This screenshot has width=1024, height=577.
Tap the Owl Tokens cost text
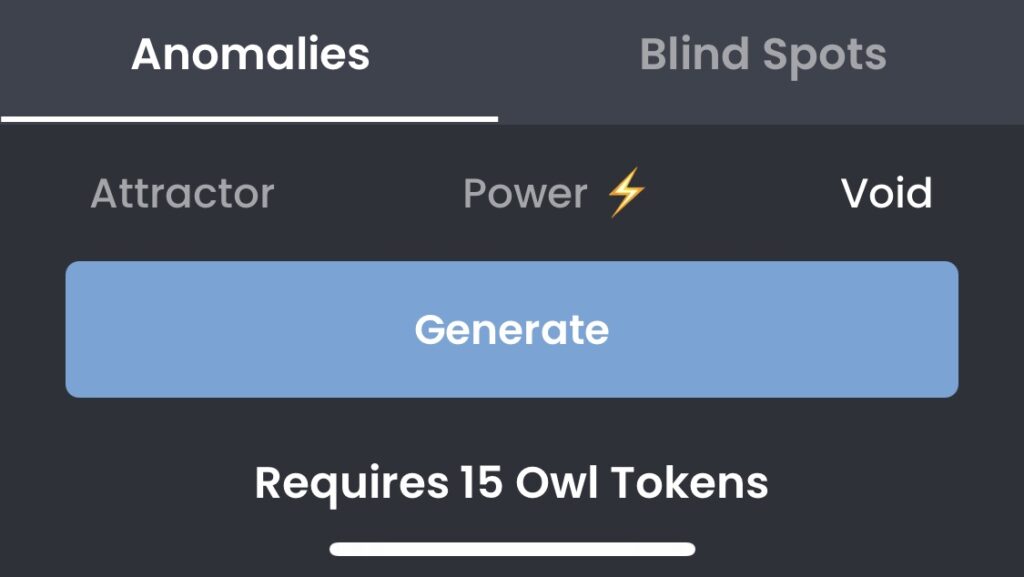[x=511, y=484]
